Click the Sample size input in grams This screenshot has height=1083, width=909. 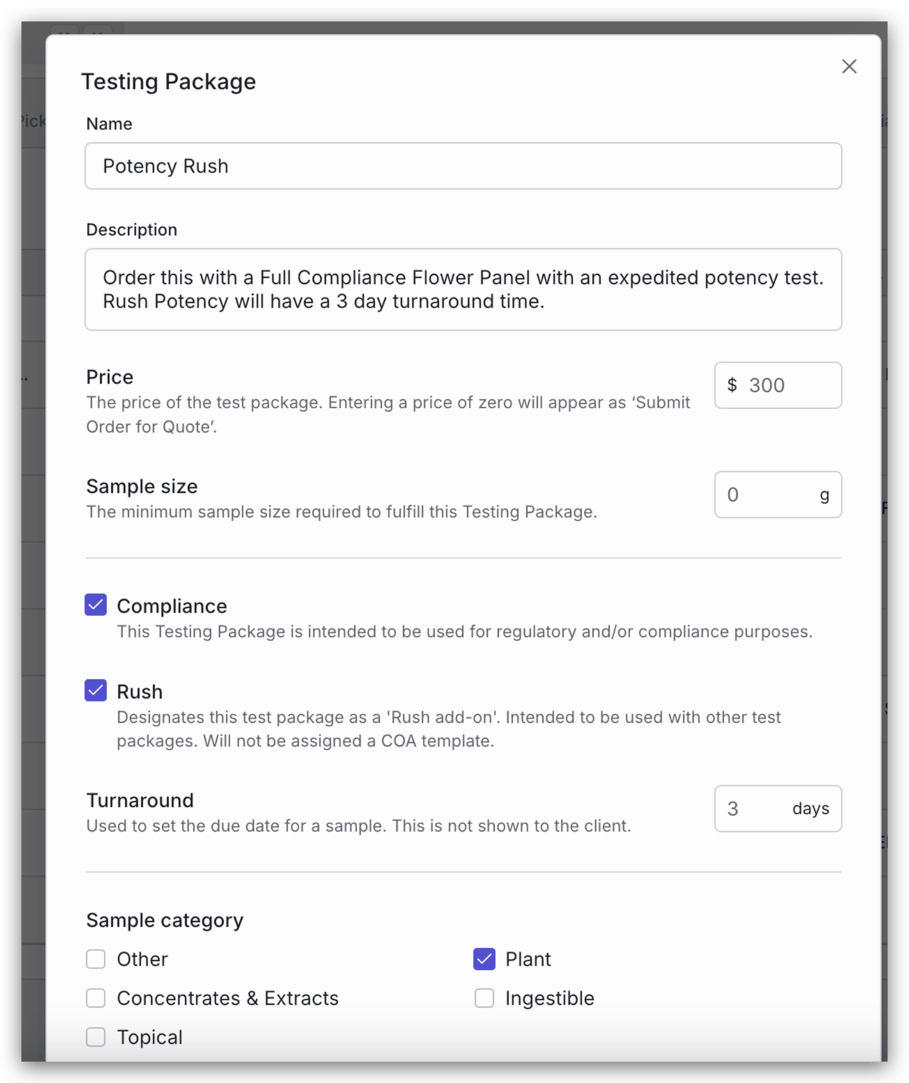tap(778, 494)
